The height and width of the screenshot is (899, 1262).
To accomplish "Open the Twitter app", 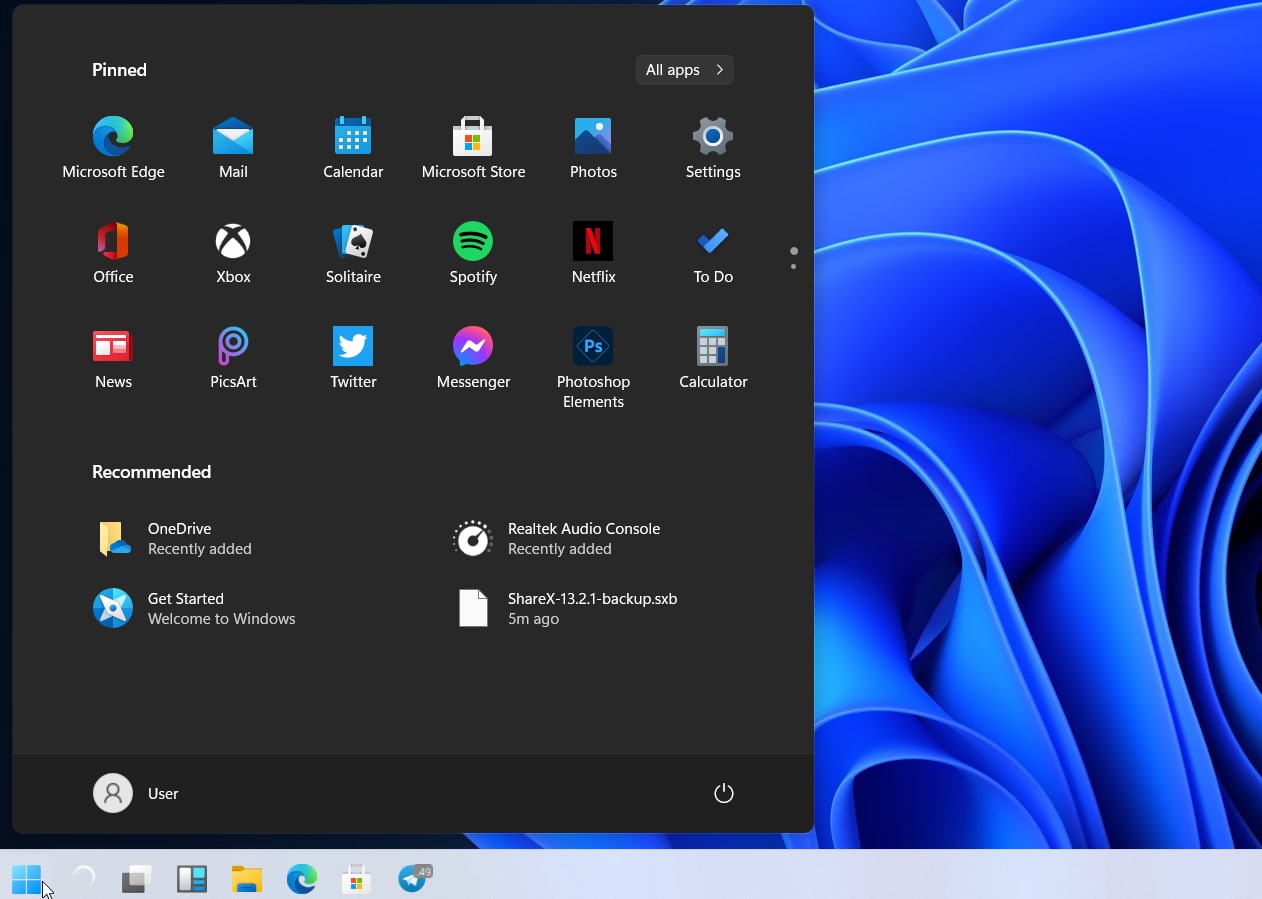I will (353, 357).
